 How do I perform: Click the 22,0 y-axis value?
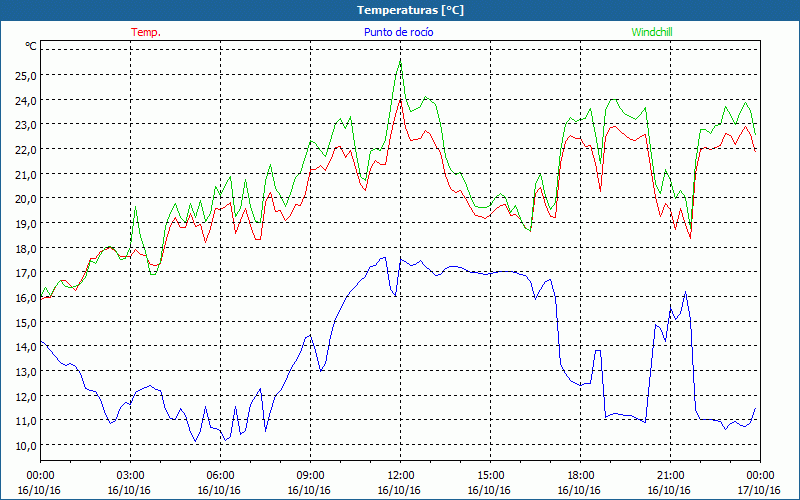26,149
